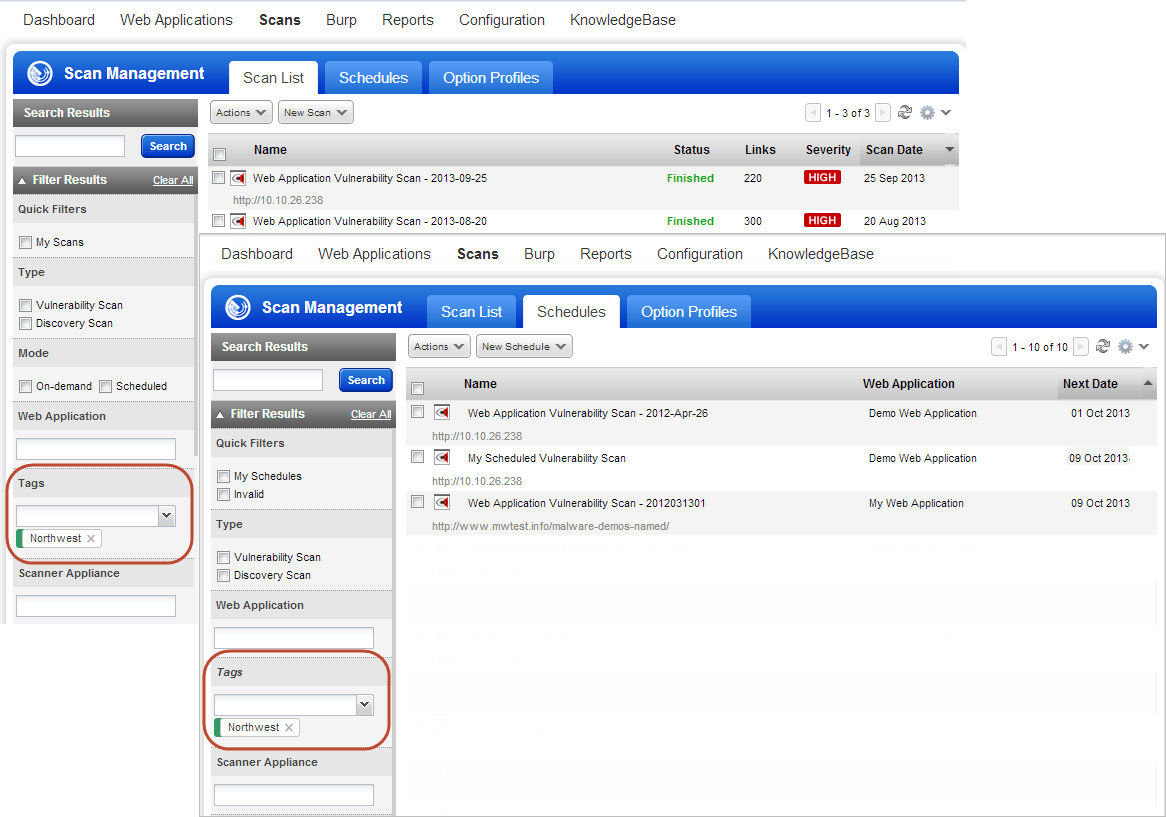
Task: Click Clear All in the front Schedules window
Action: coord(371,414)
